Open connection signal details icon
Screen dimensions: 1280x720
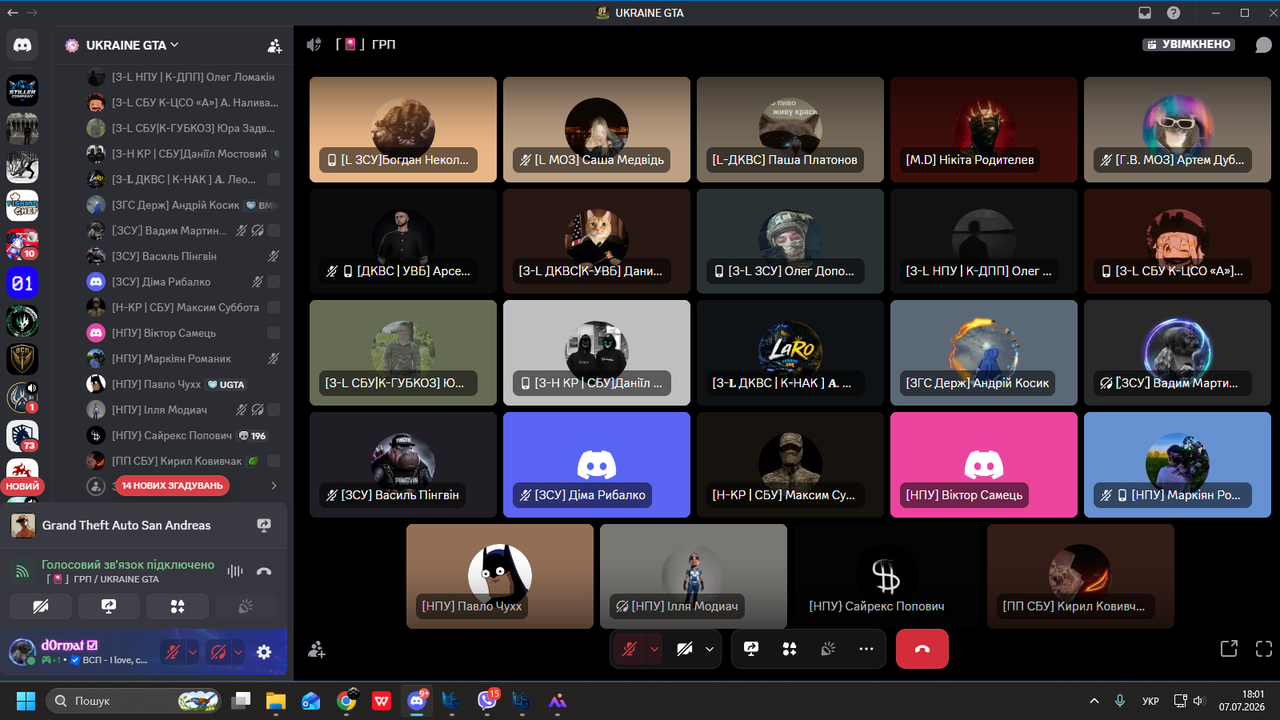[x=21, y=571]
